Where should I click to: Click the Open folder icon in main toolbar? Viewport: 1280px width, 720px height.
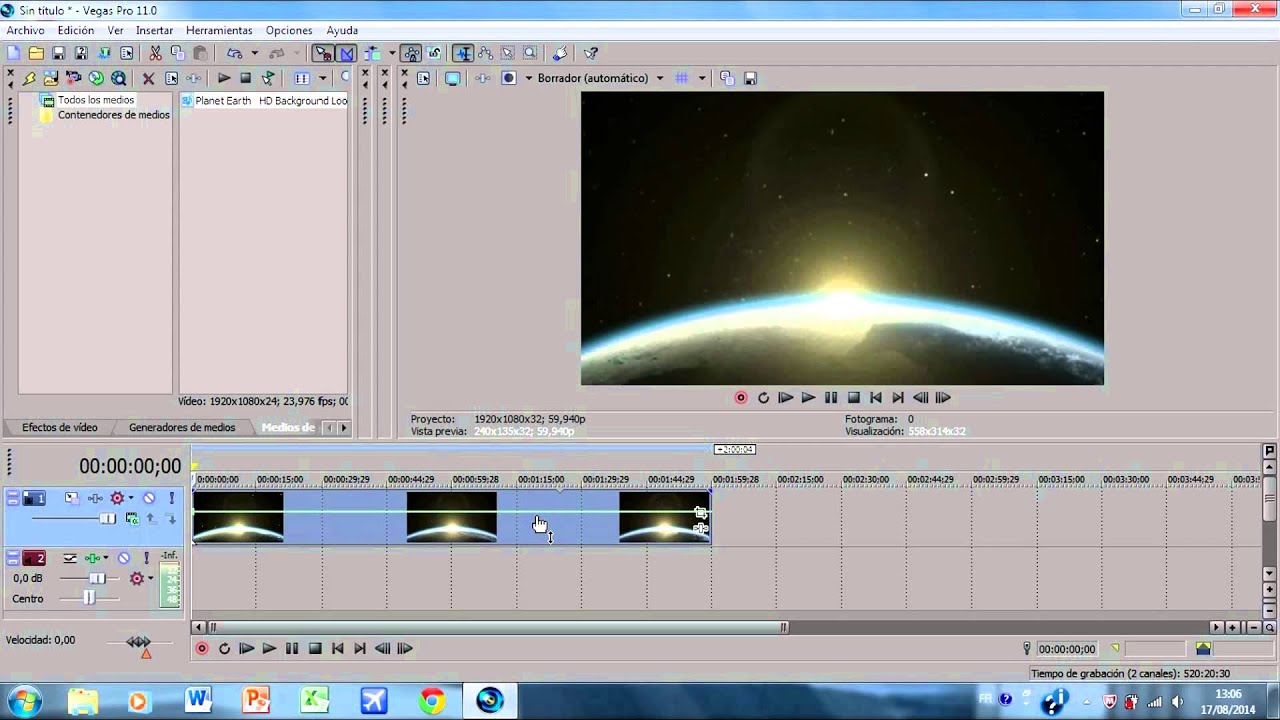36,53
